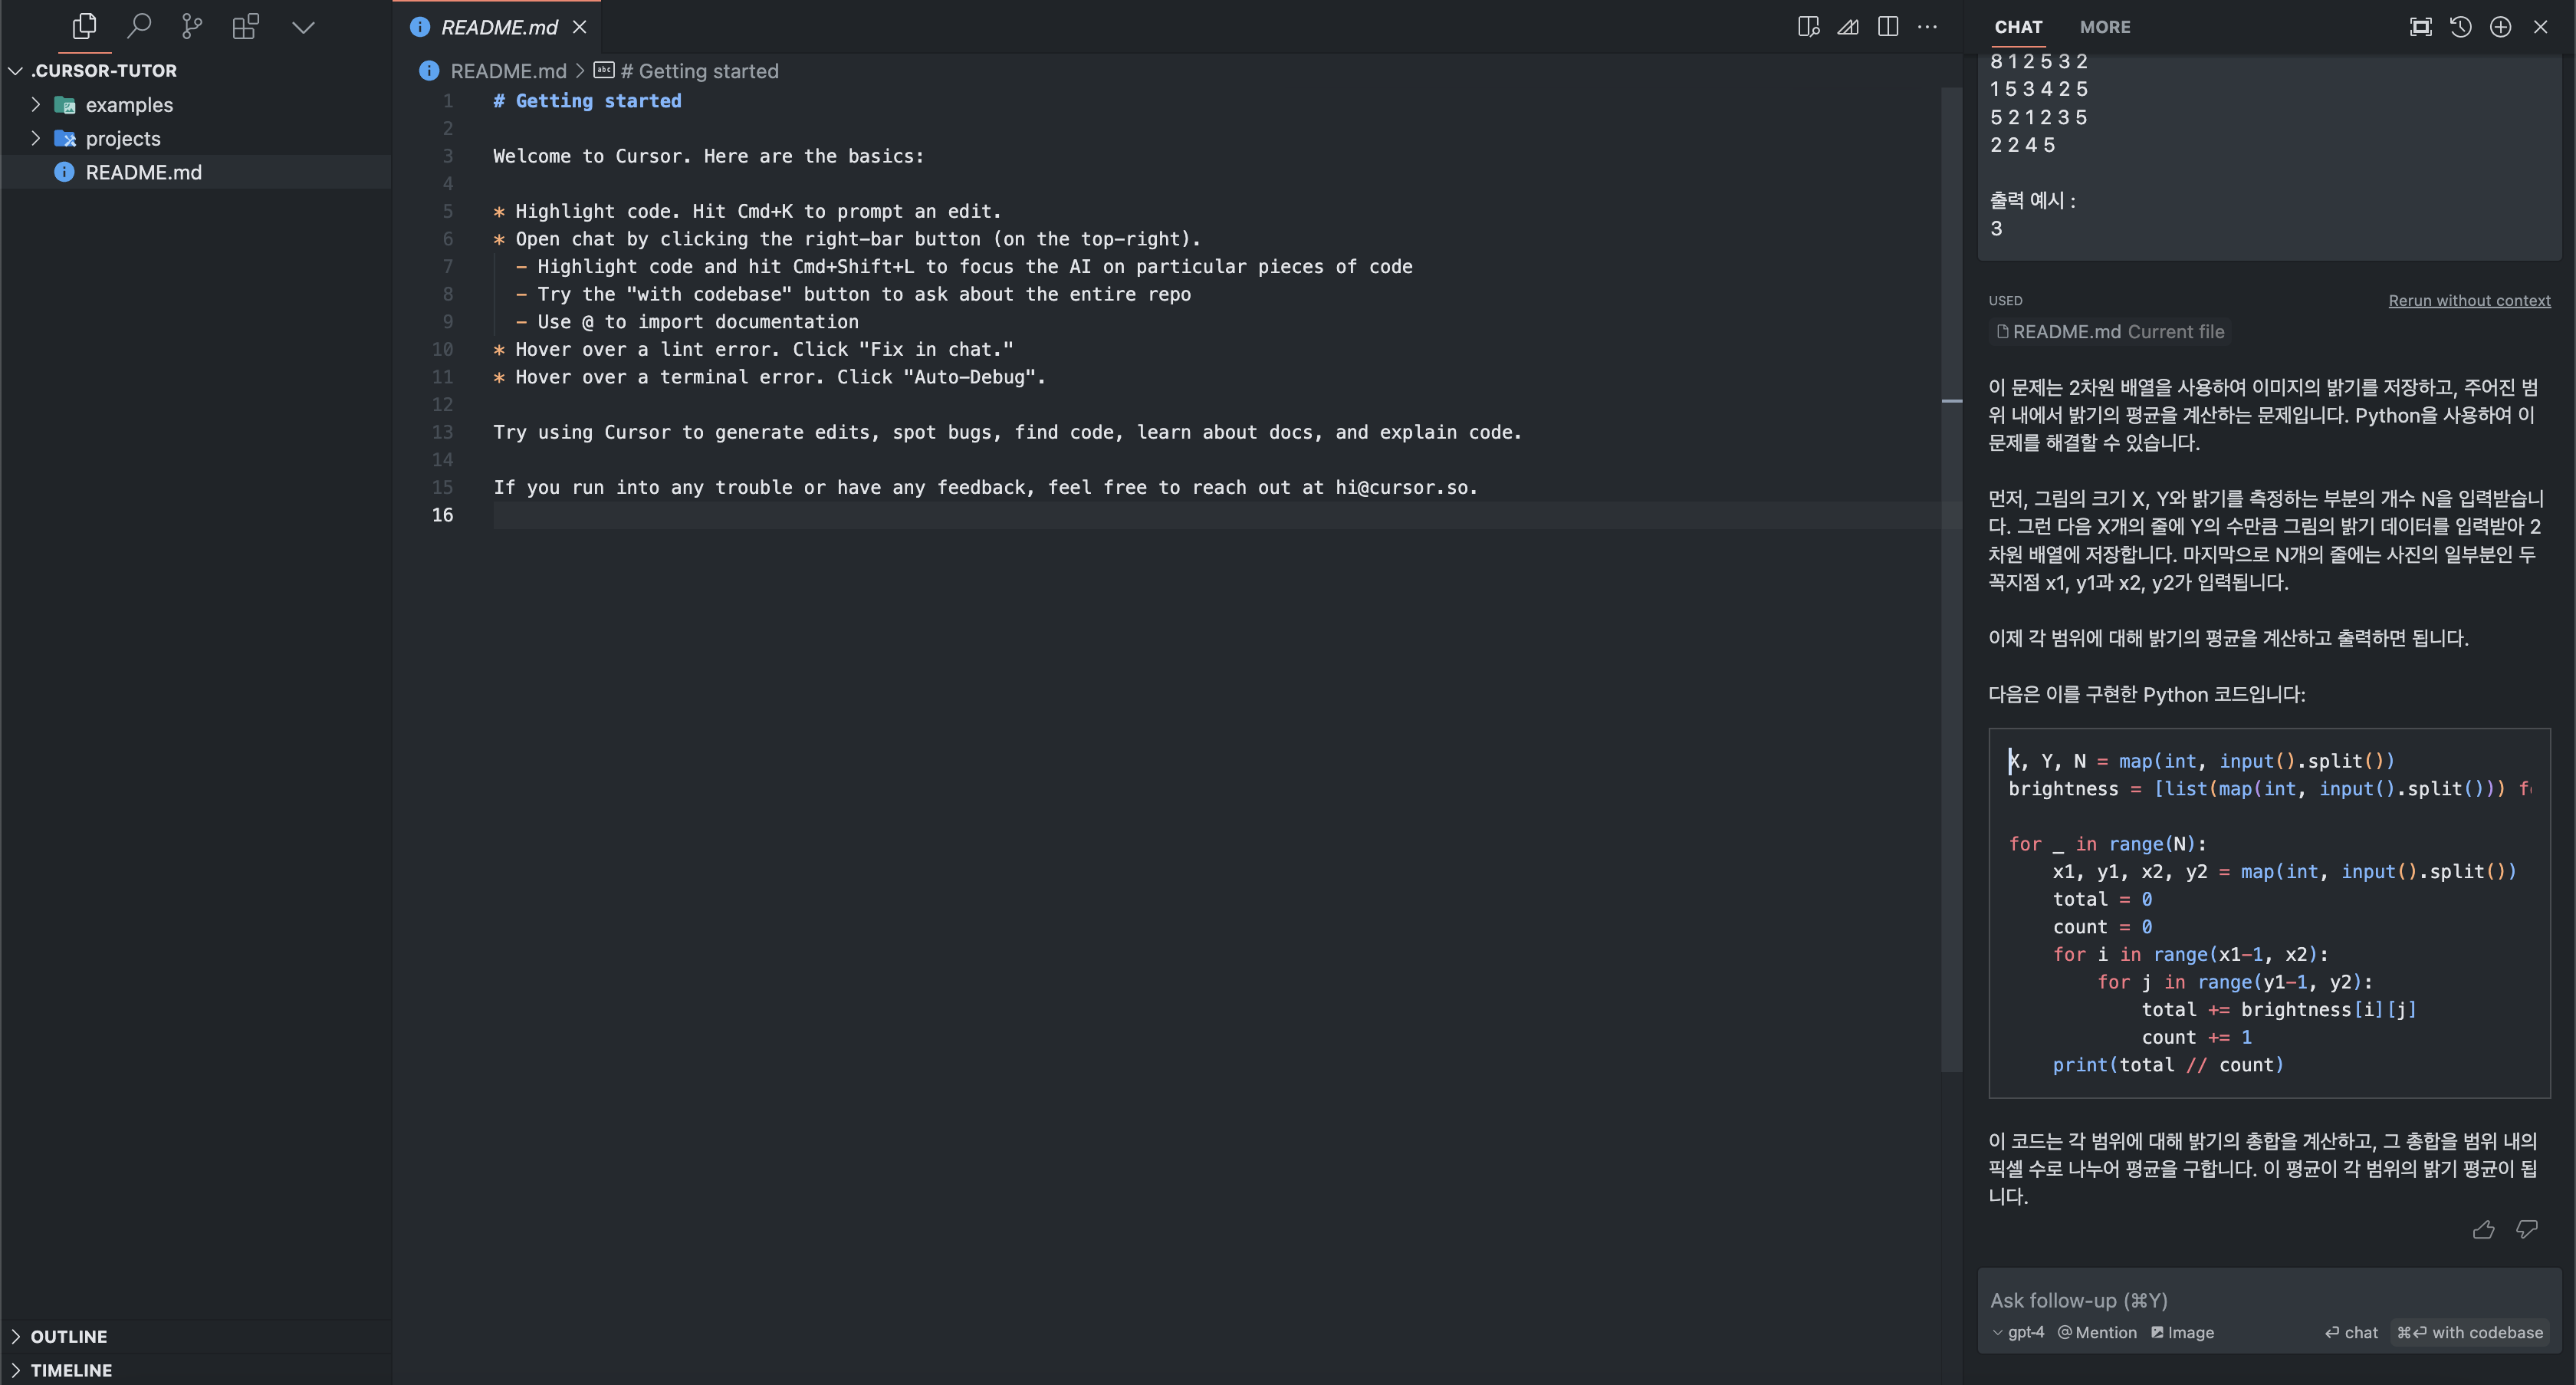Click Rerun without context link
Image resolution: width=2576 pixels, height=1385 pixels.
[2469, 300]
